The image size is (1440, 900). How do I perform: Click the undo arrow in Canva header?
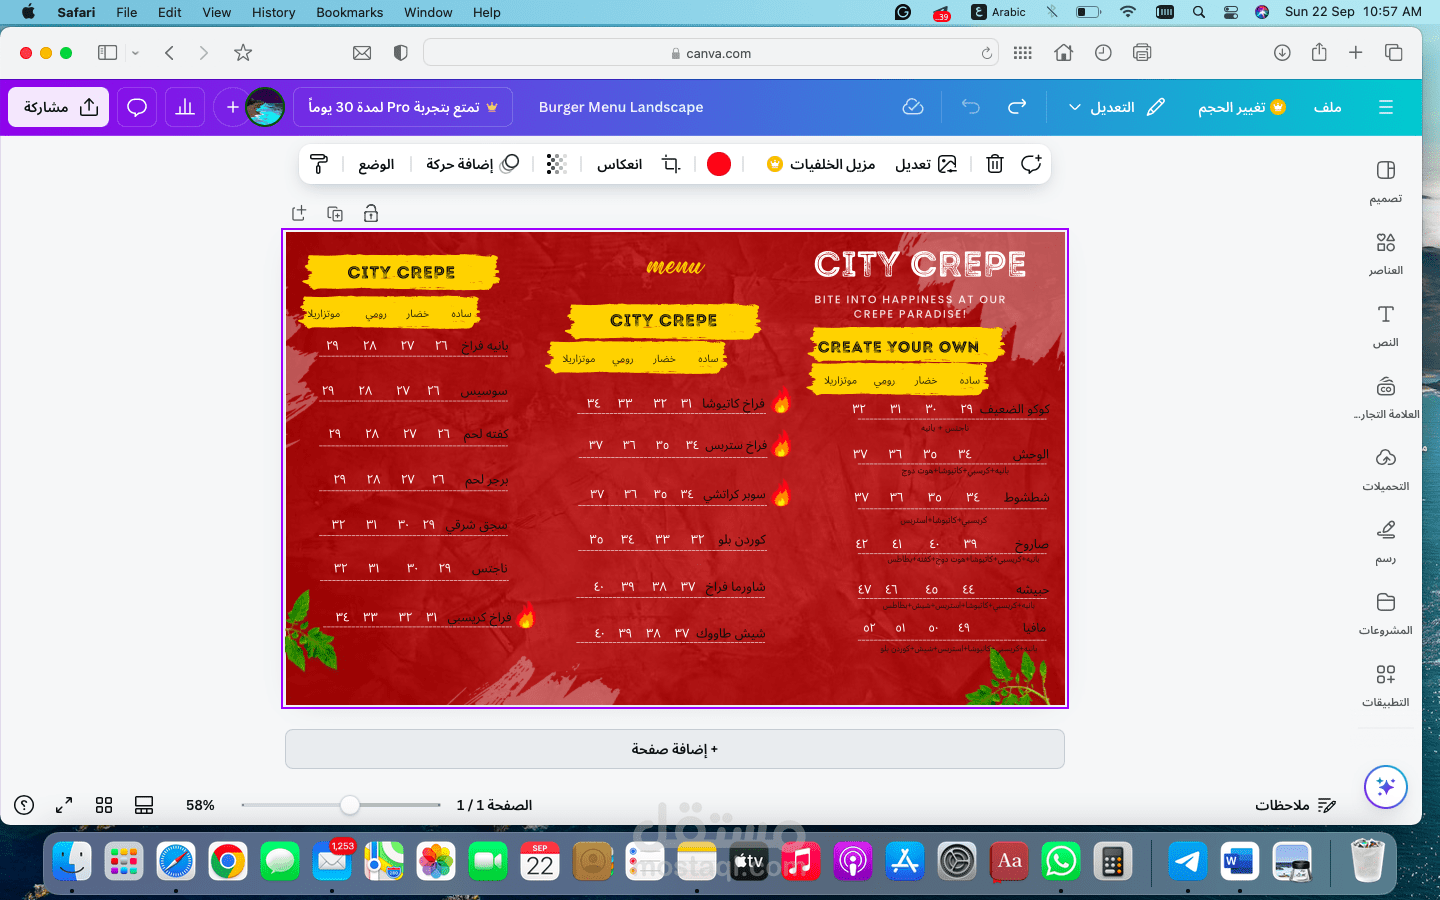pos(970,107)
